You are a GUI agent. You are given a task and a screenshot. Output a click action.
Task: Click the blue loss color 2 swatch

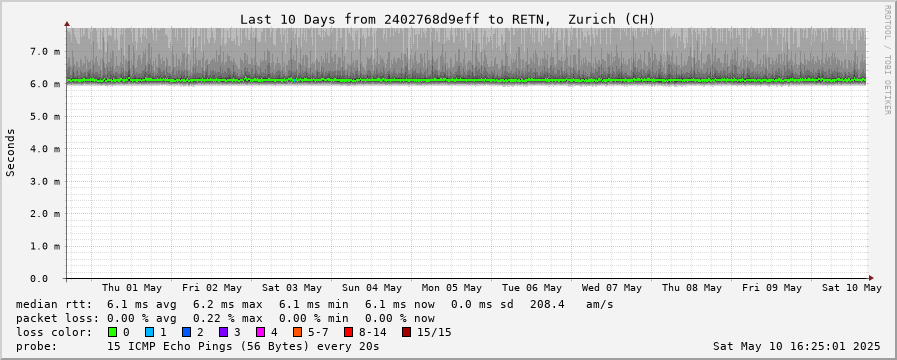[186, 332]
